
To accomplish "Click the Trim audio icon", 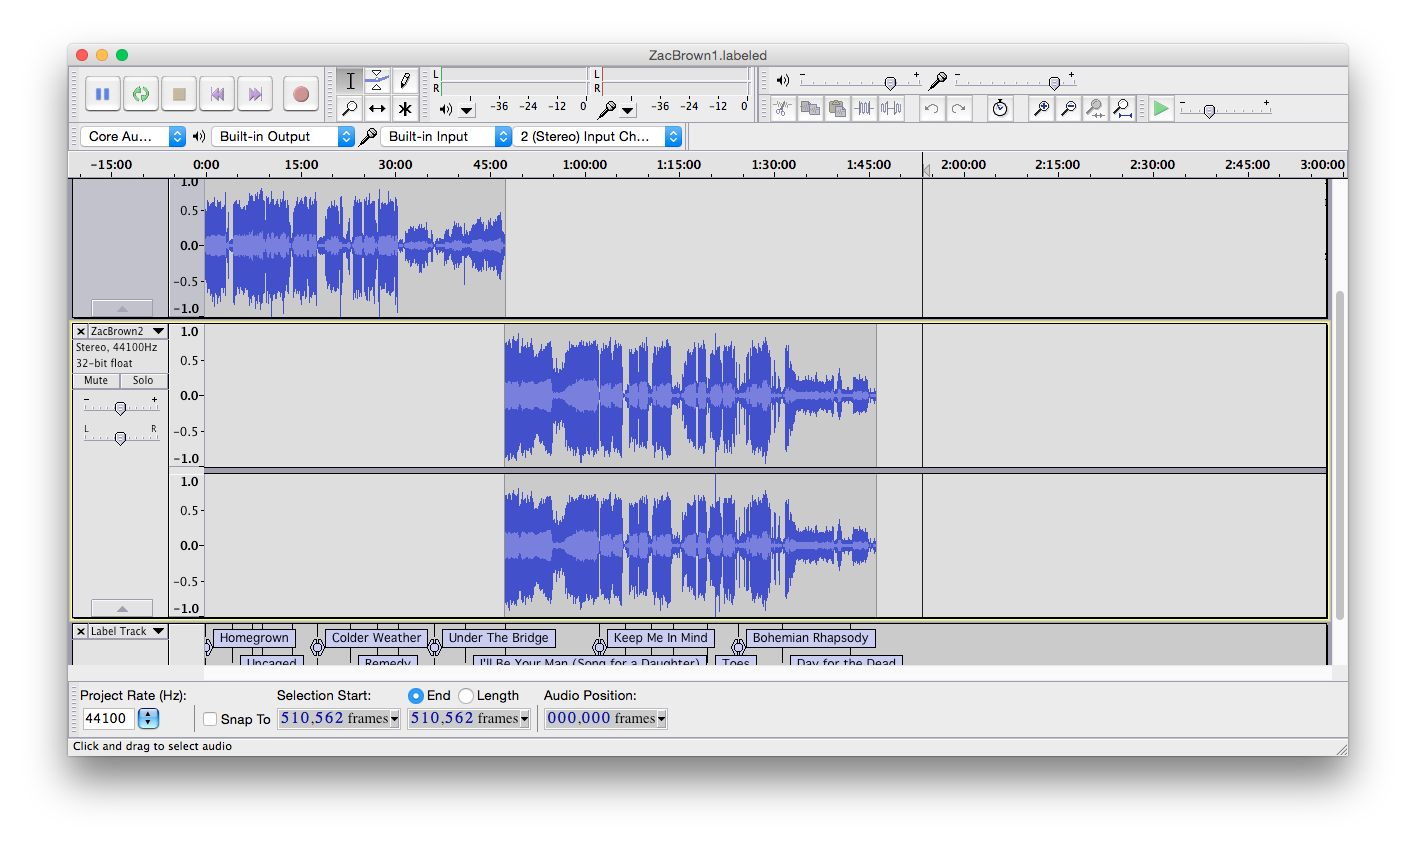I will (864, 108).
